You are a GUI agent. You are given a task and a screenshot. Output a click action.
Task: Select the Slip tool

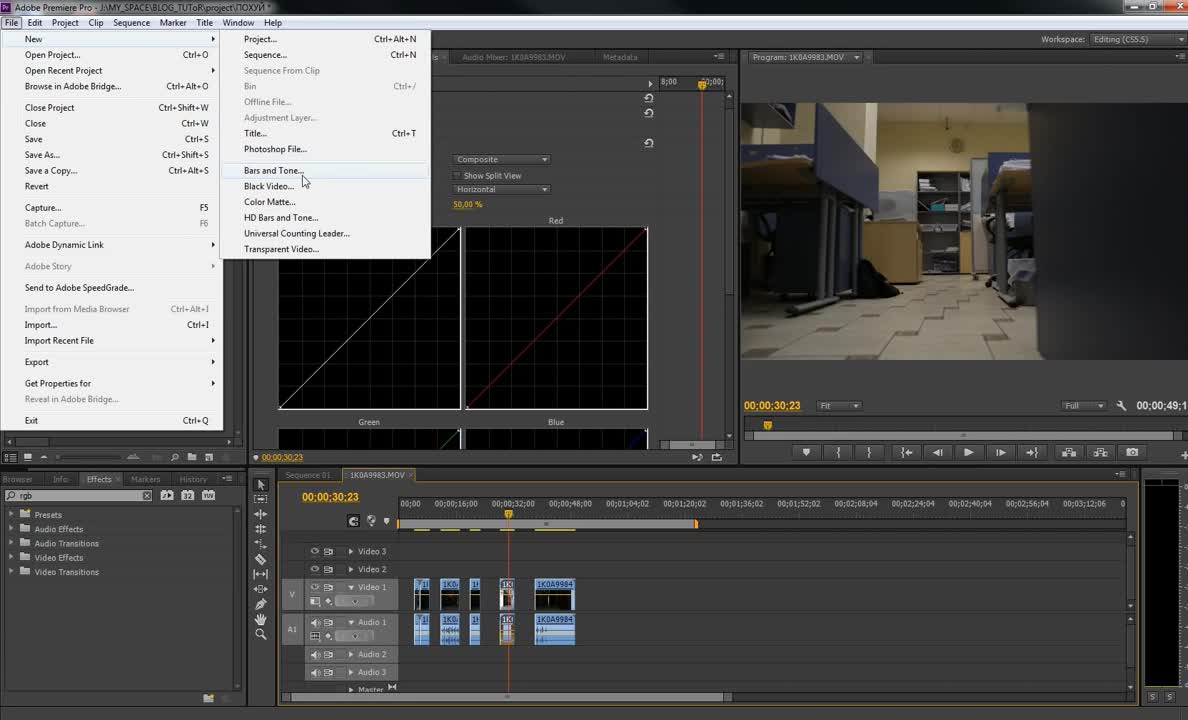(x=261, y=574)
